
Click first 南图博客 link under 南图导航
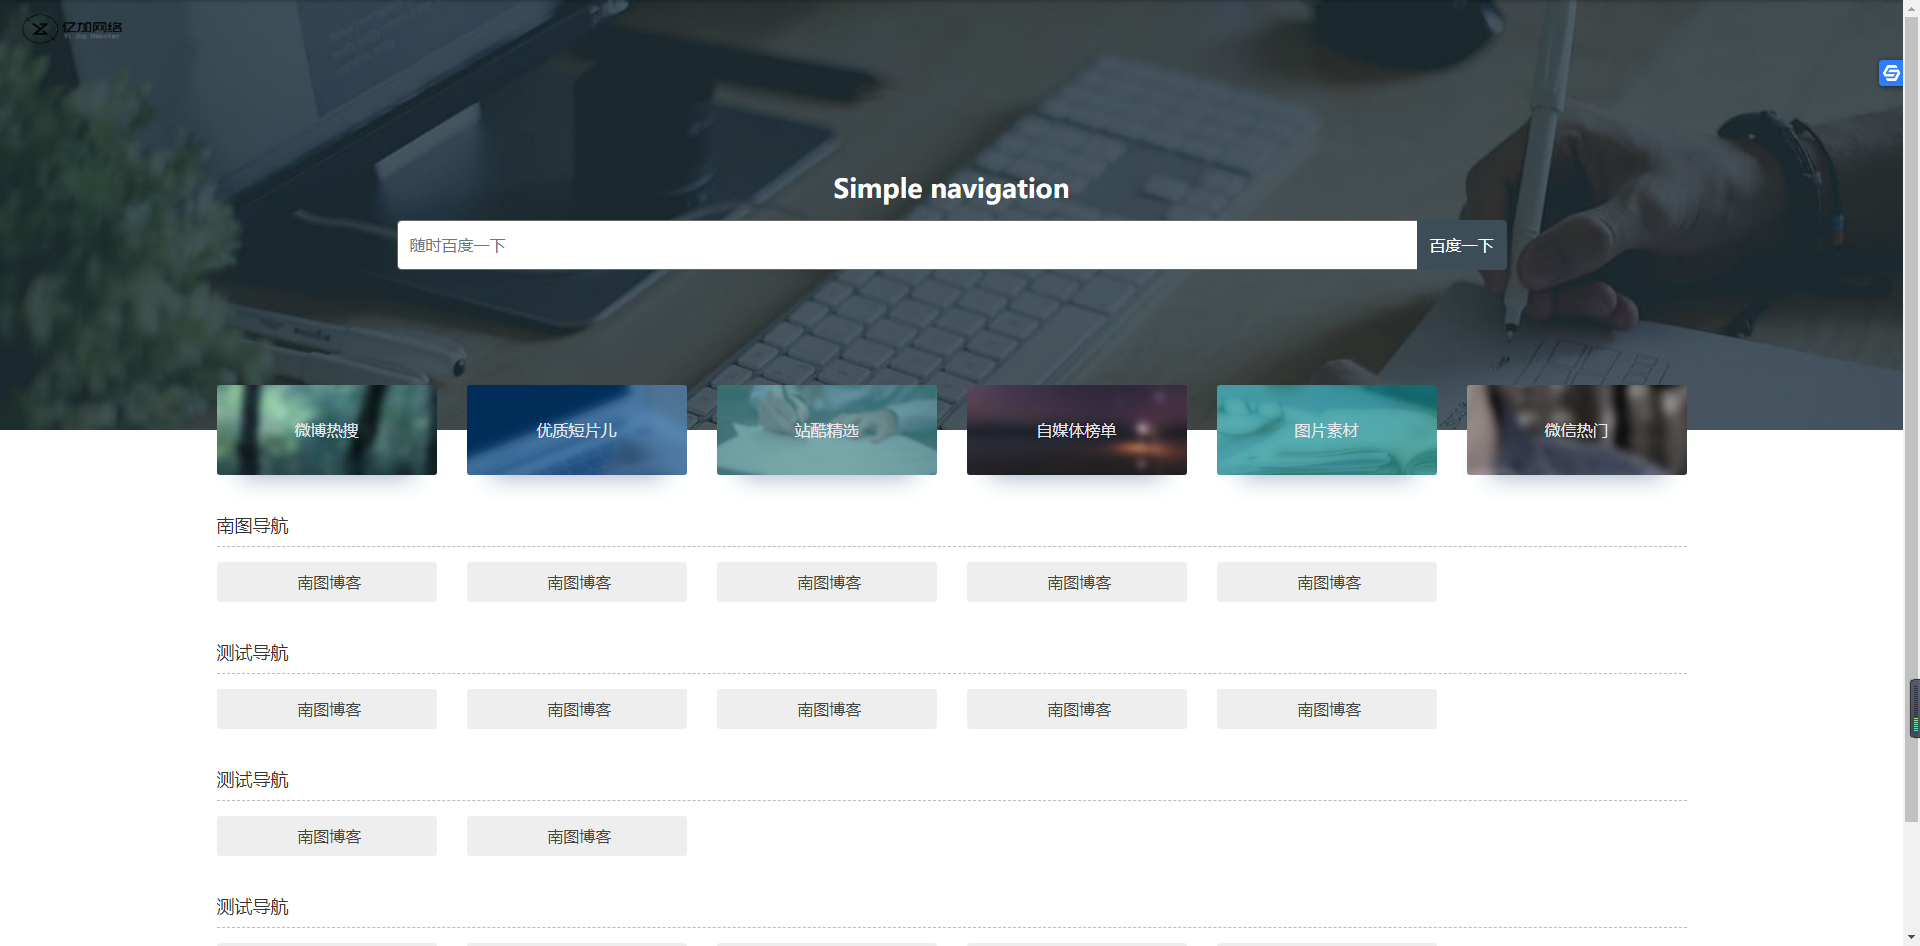[327, 582]
